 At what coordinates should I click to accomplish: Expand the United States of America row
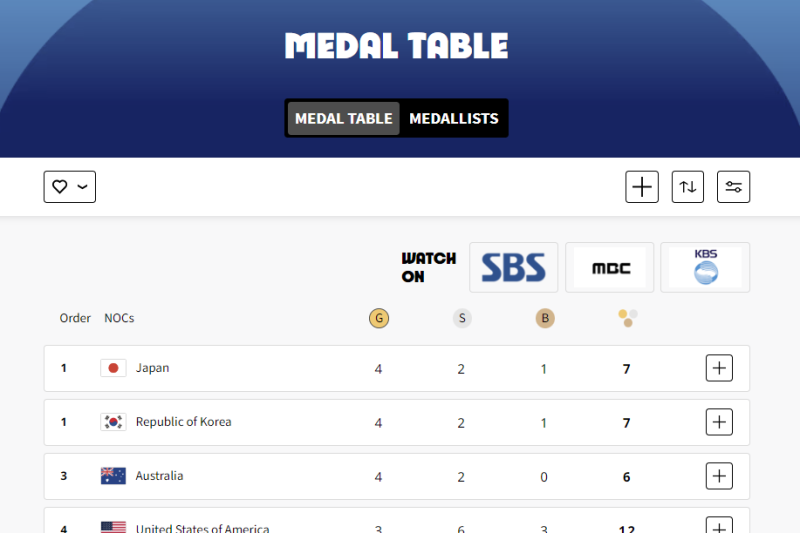(x=719, y=525)
